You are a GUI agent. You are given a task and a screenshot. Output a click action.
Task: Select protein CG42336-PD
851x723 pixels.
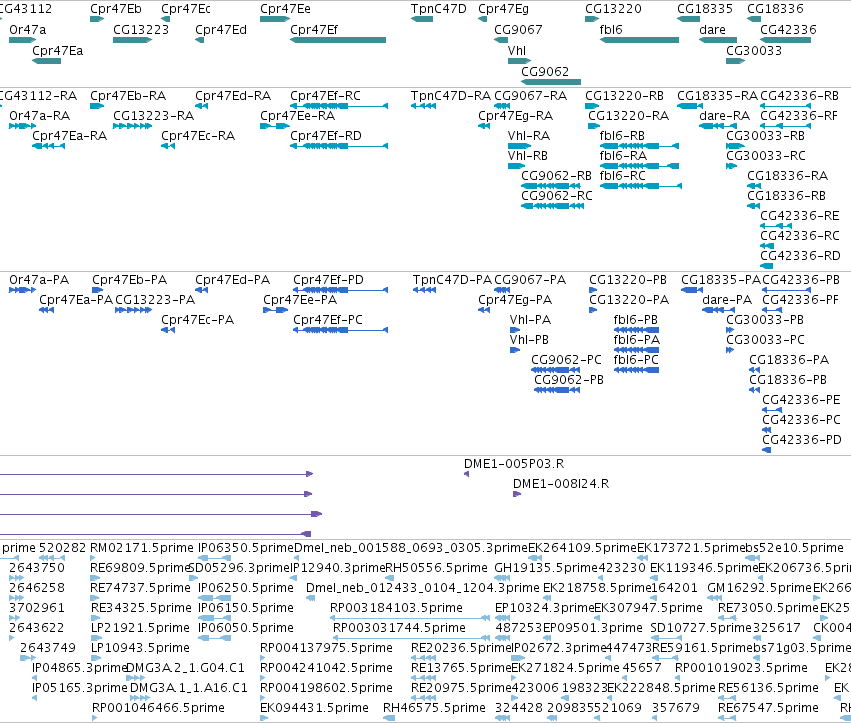tap(766, 450)
